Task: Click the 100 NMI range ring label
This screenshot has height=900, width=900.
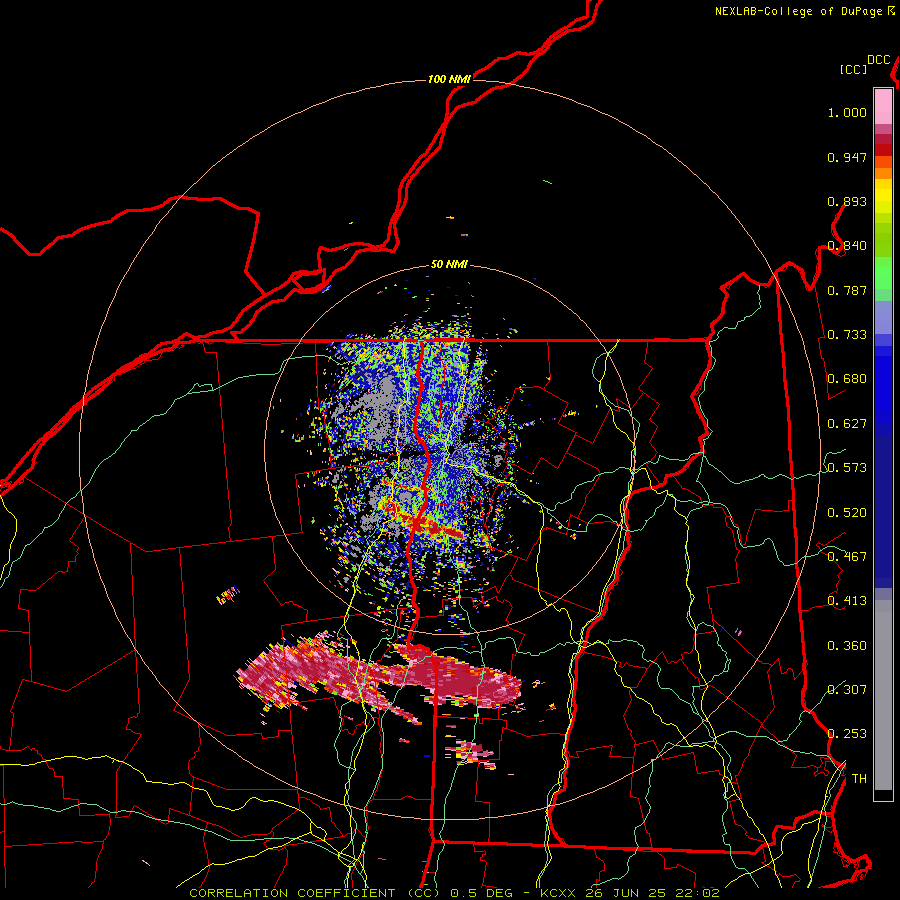Action: point(449,79)
